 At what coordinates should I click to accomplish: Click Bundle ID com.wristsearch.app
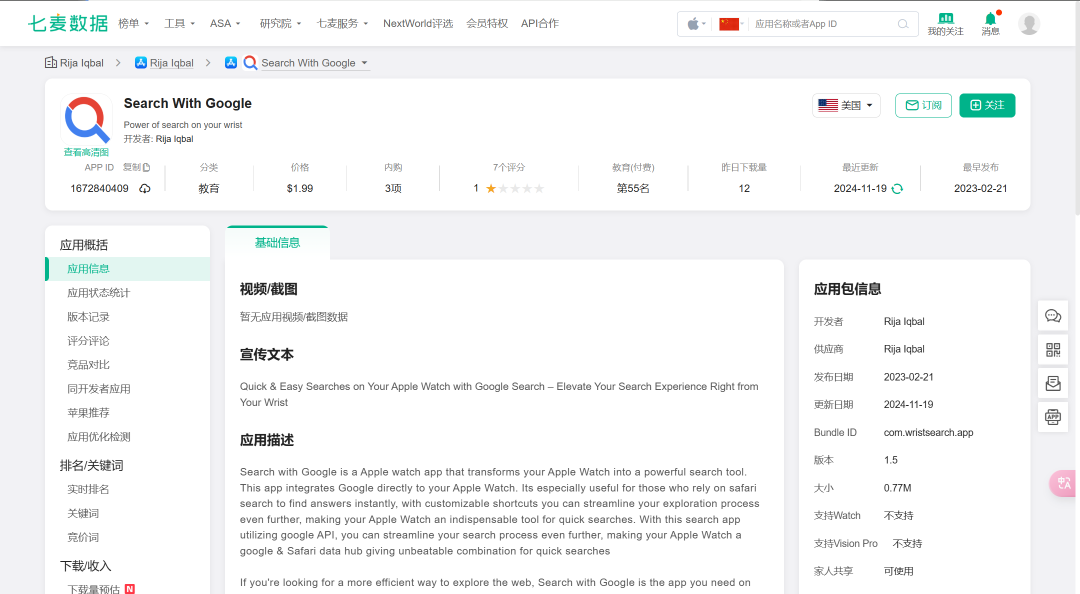[928, 433]
